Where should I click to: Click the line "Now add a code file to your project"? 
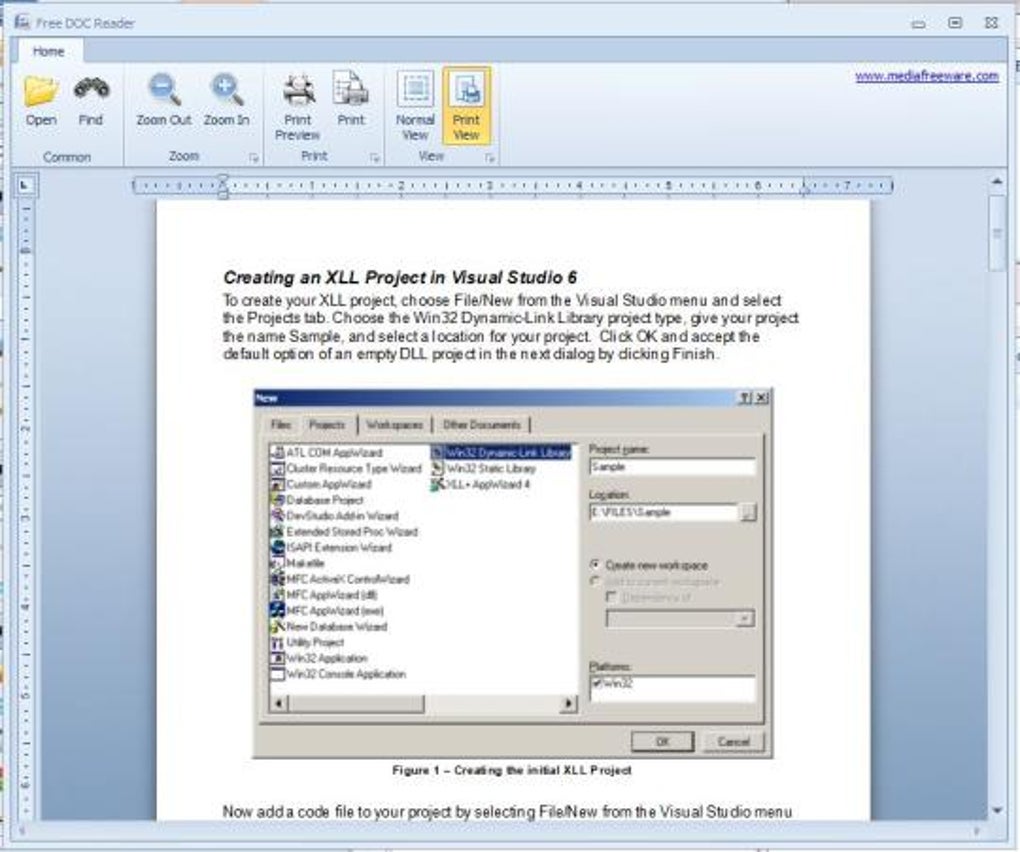click(507, 812)
